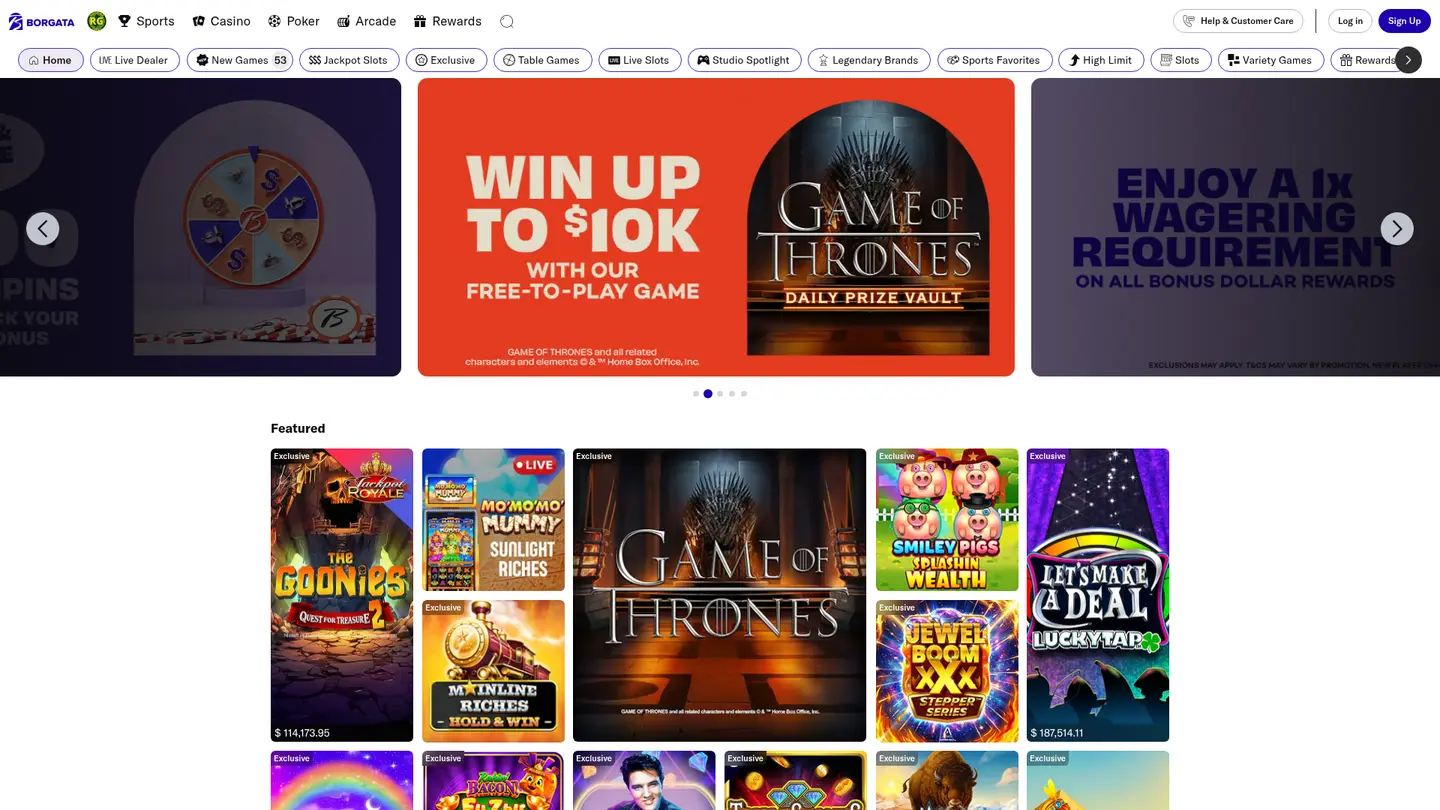Open the Studio Spotlight category
This screenshot has height=810, width=1440.
click(745, 60)
